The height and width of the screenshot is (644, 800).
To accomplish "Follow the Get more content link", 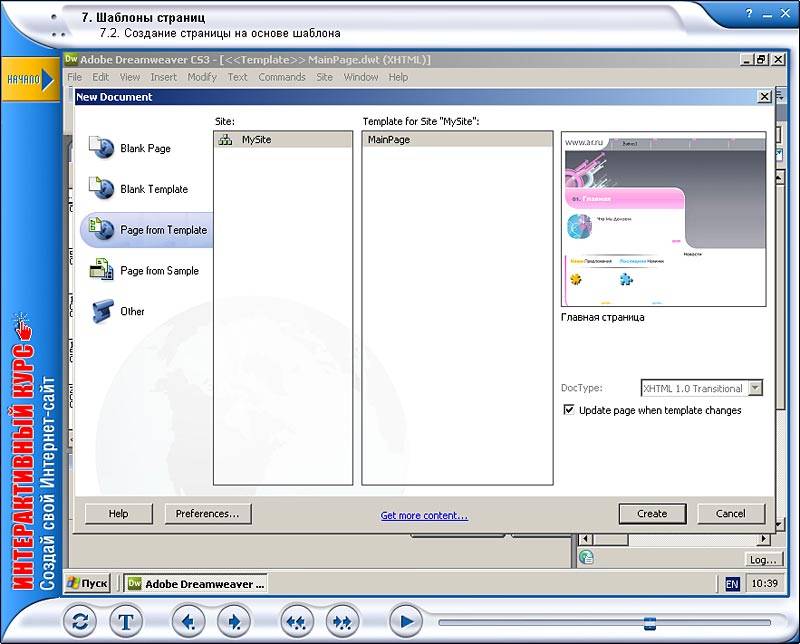I will click(x=424, y=515).
